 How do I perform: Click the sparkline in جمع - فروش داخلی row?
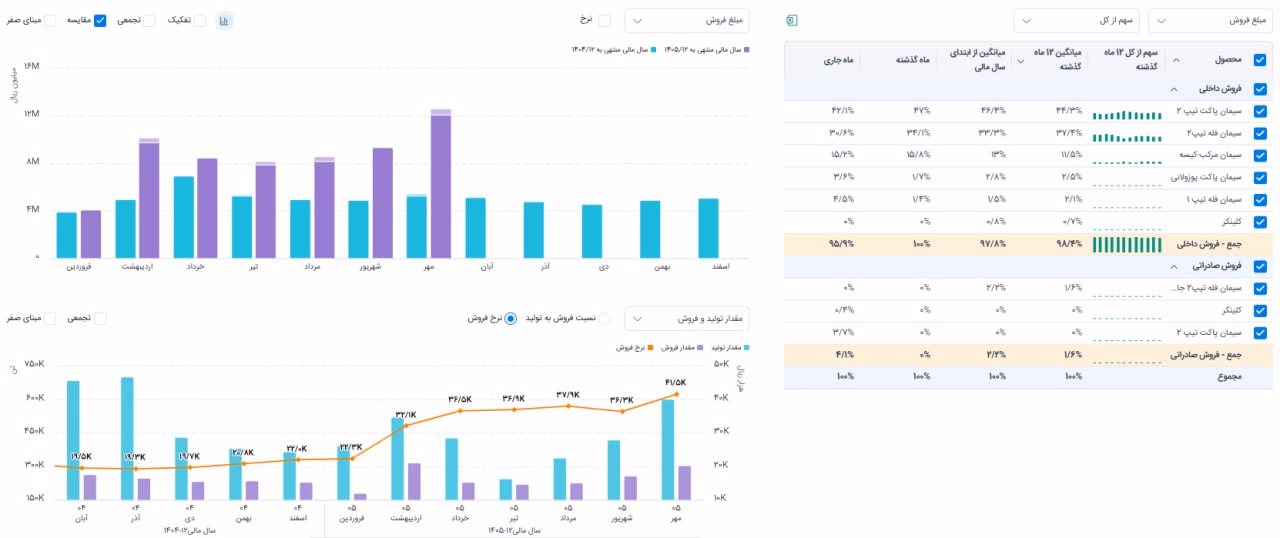click(1127, 243)
